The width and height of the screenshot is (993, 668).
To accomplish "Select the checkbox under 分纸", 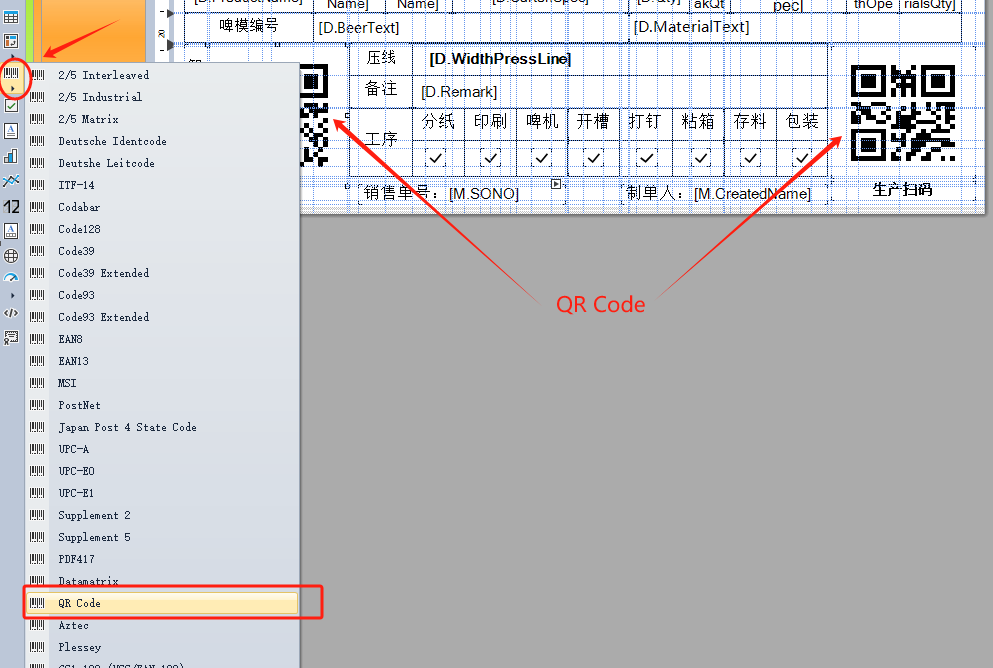I will pos(436,157).
